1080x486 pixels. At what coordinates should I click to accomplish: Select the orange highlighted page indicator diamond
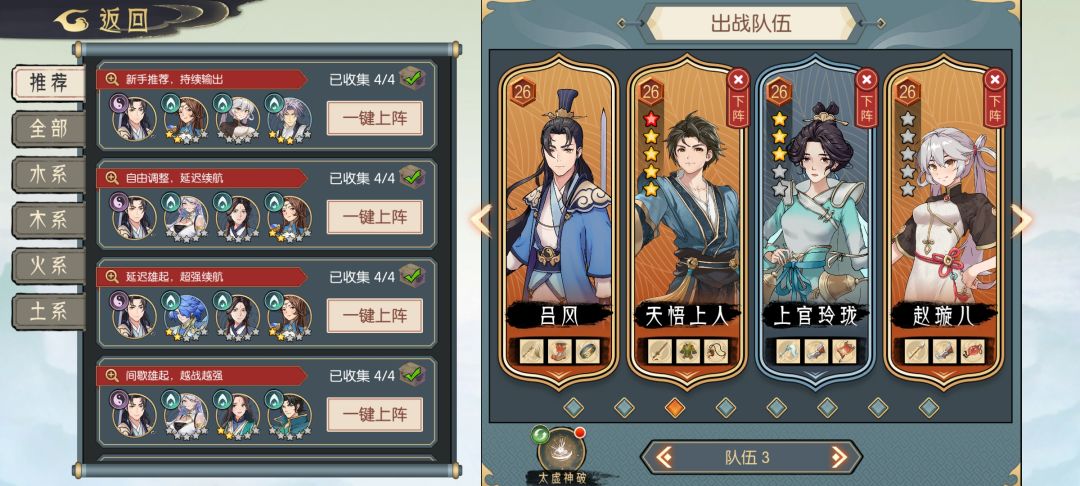675,408
